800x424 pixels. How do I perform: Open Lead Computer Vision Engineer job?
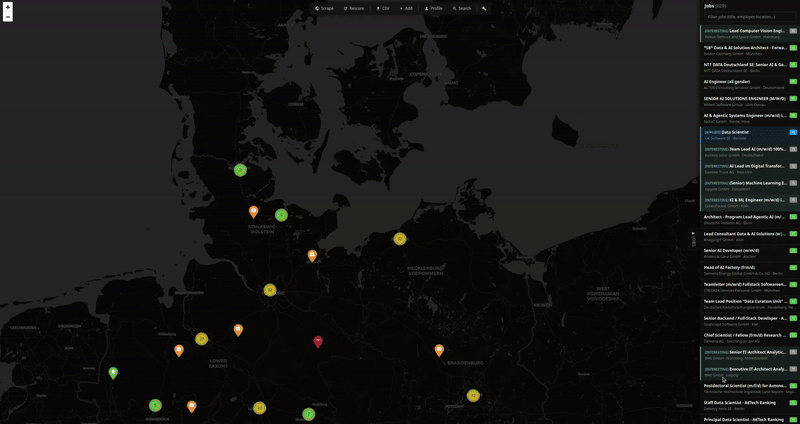(x=749, y=34)
